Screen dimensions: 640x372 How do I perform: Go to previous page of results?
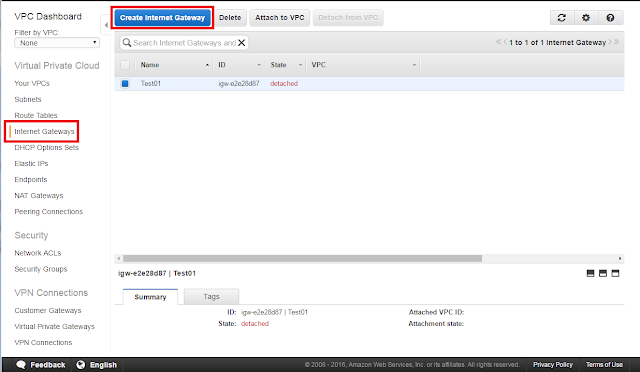pyautogui.click(x=505, y=42)
